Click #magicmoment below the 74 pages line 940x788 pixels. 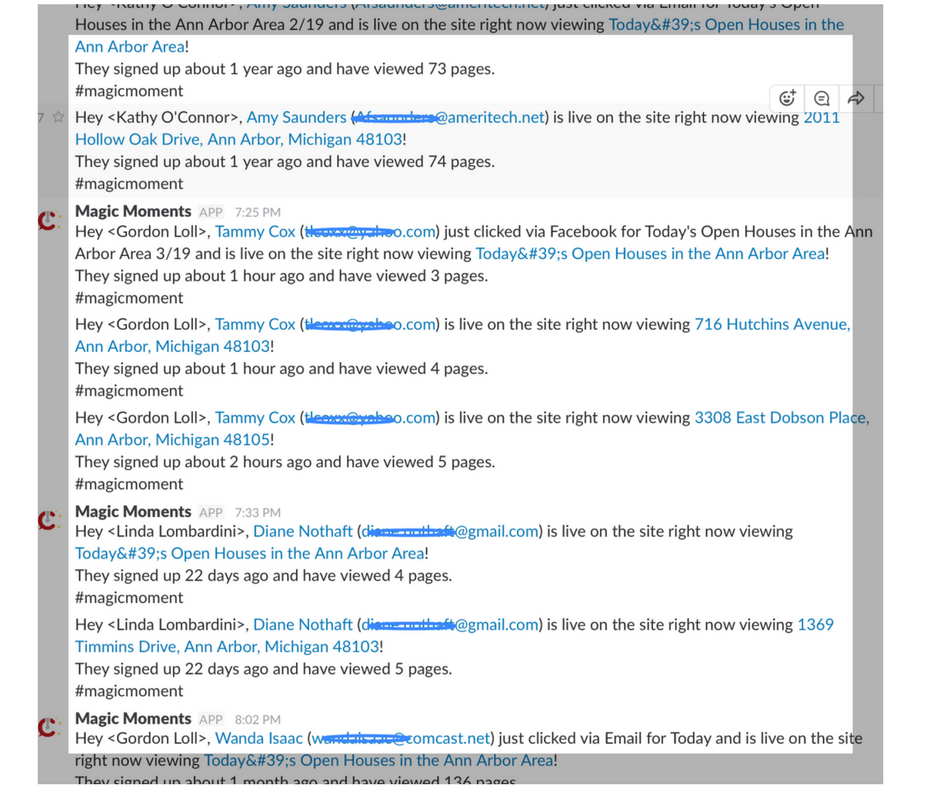pos(129,184)
